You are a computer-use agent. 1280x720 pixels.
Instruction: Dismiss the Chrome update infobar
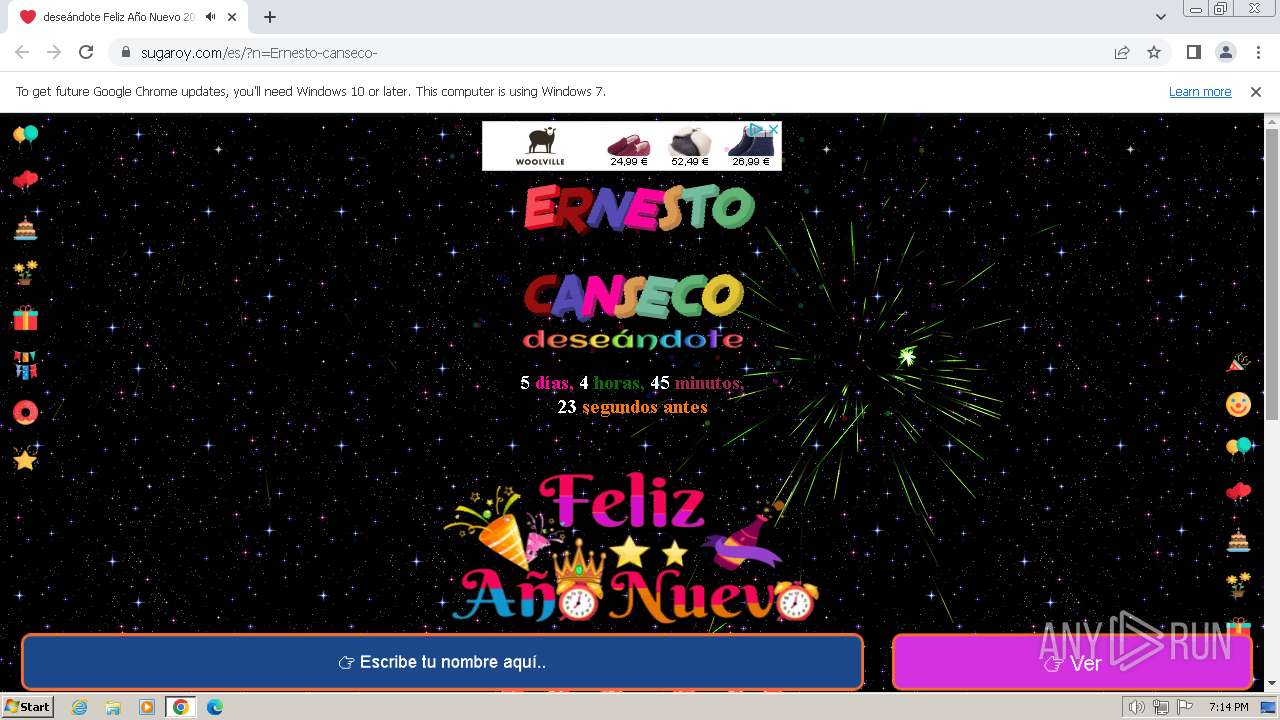pyautogui.click(x=1256, y=92)
